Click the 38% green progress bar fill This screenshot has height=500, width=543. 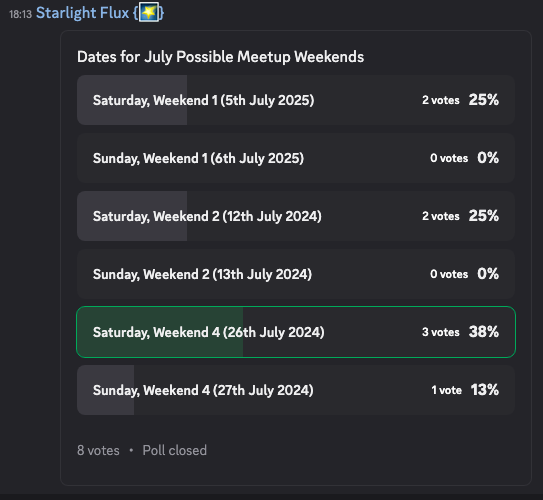(x=160, y=332)
